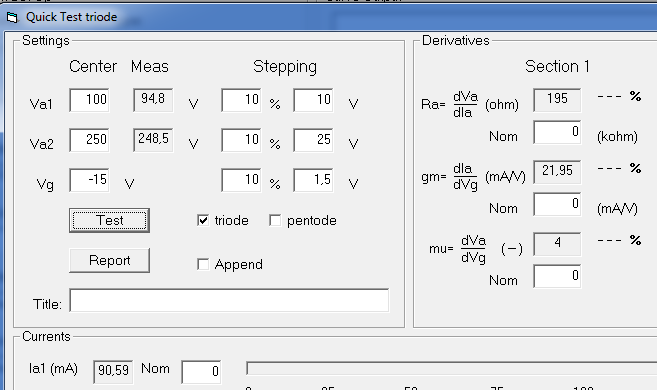Select the Va2 Center value field
Image resolution: width=657 pixels, height=390 pixels.
point(89,140)
